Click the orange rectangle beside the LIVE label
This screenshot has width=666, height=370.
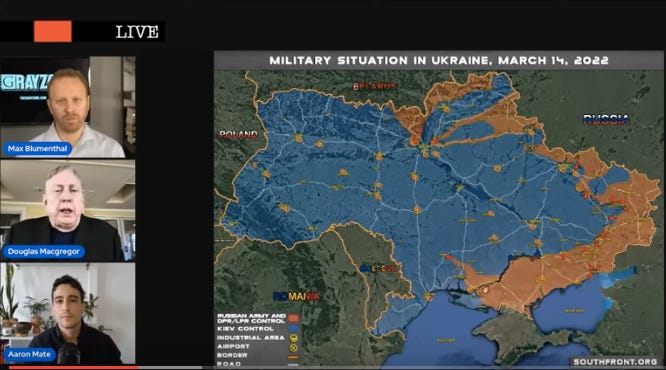(53, 31)
